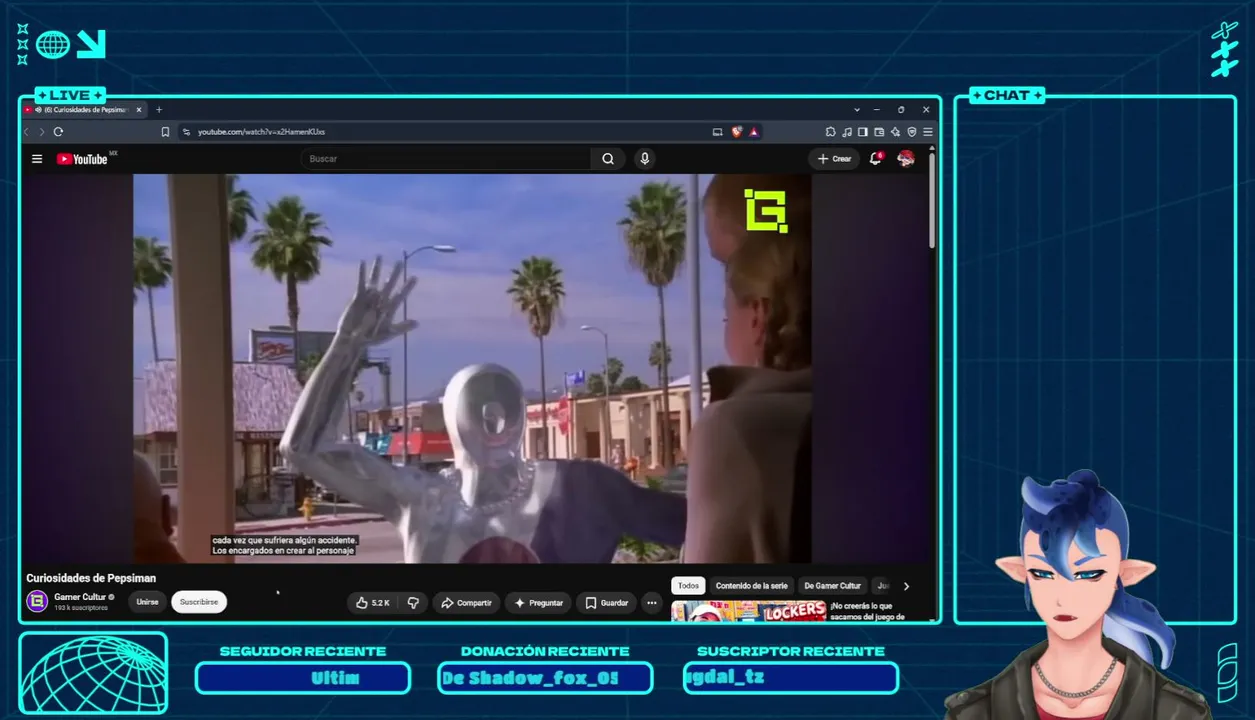
Task: Toggle the browser sidebar panel
Action: pyautogui.click(x=862, y=132)
